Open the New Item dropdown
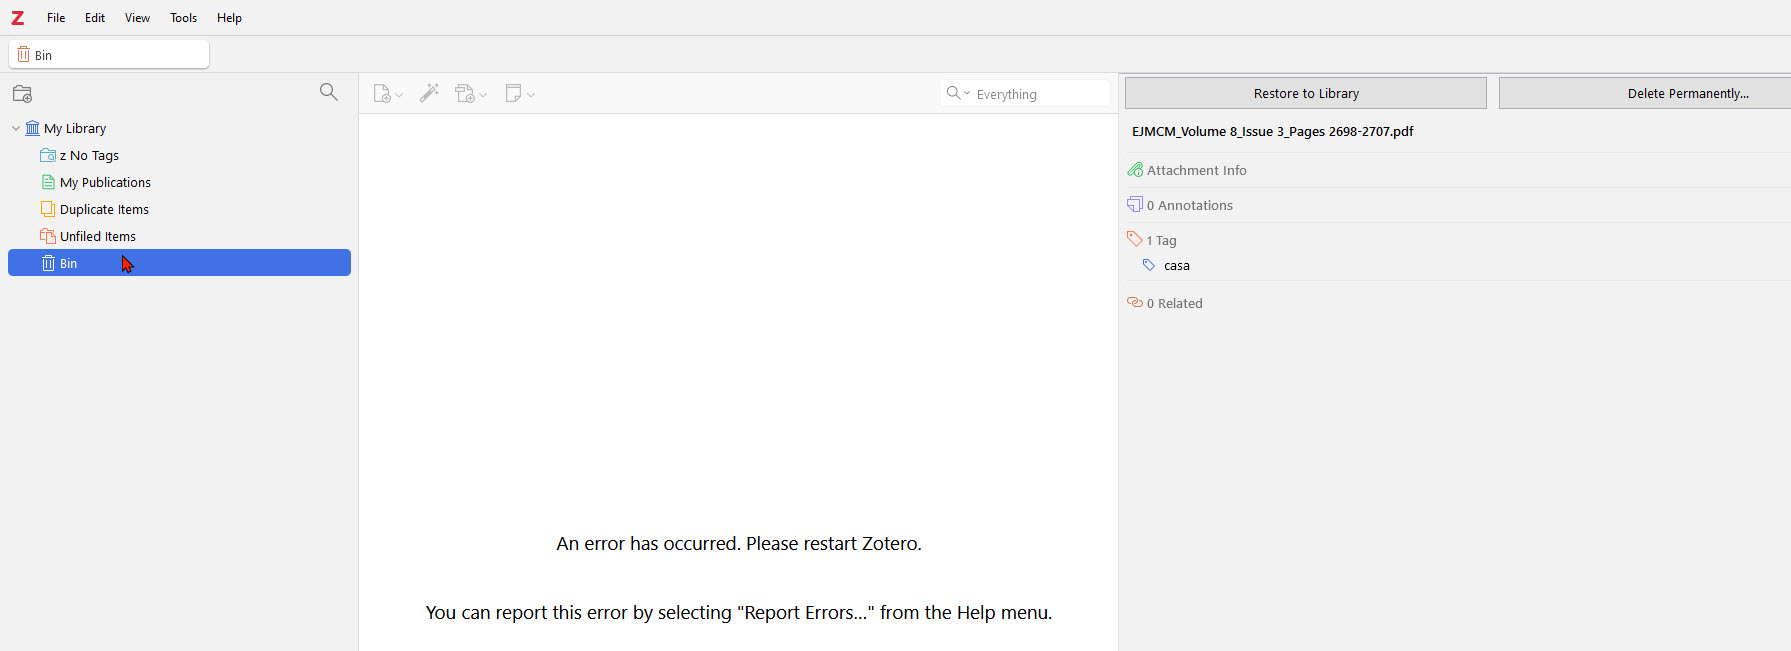 [x=388, y=94]
